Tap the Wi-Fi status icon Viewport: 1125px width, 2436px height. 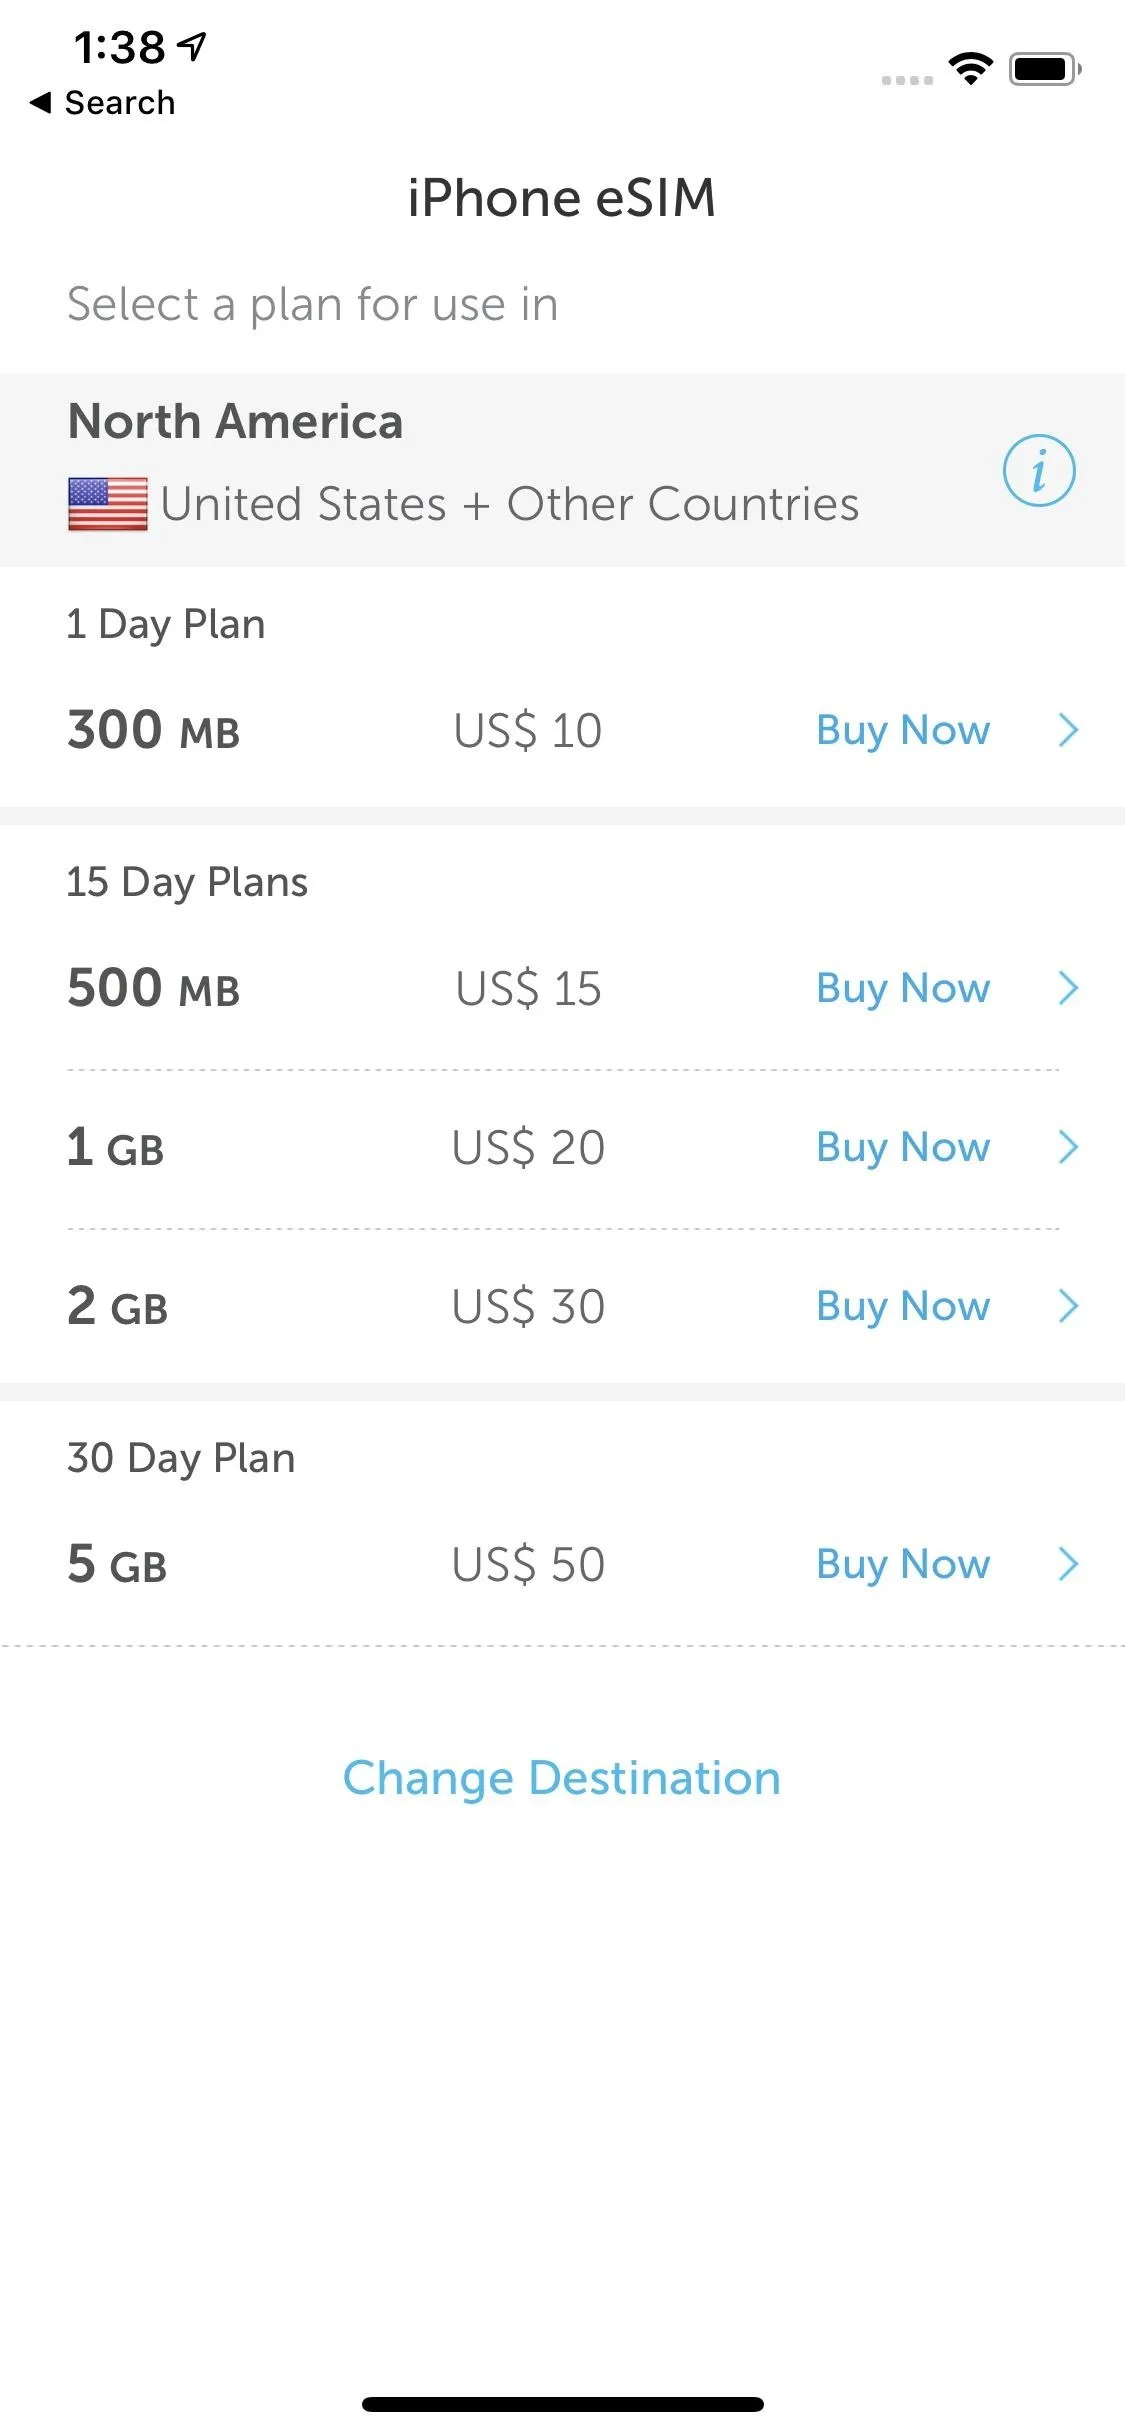(x=970, y=69)
